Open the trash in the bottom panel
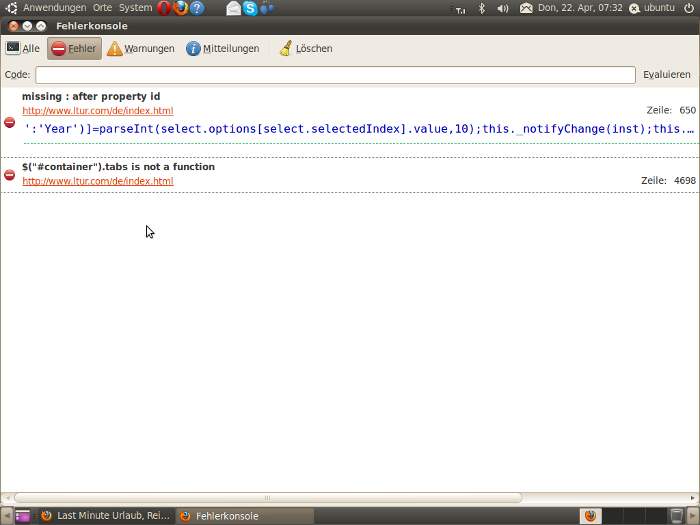 677,516
